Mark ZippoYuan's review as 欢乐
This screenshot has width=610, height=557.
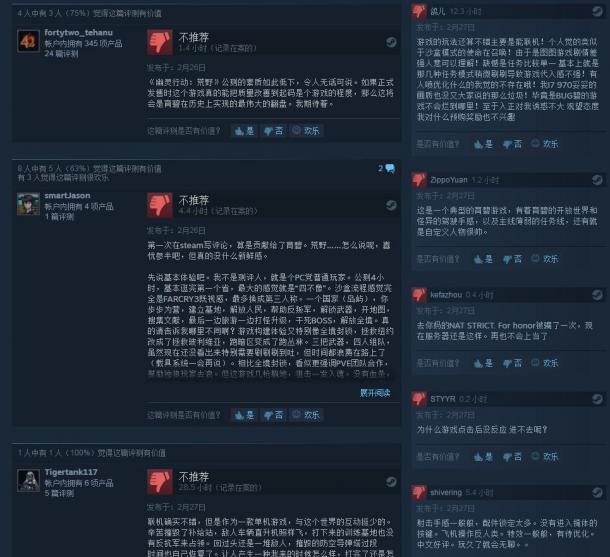[x=545, y=259]
